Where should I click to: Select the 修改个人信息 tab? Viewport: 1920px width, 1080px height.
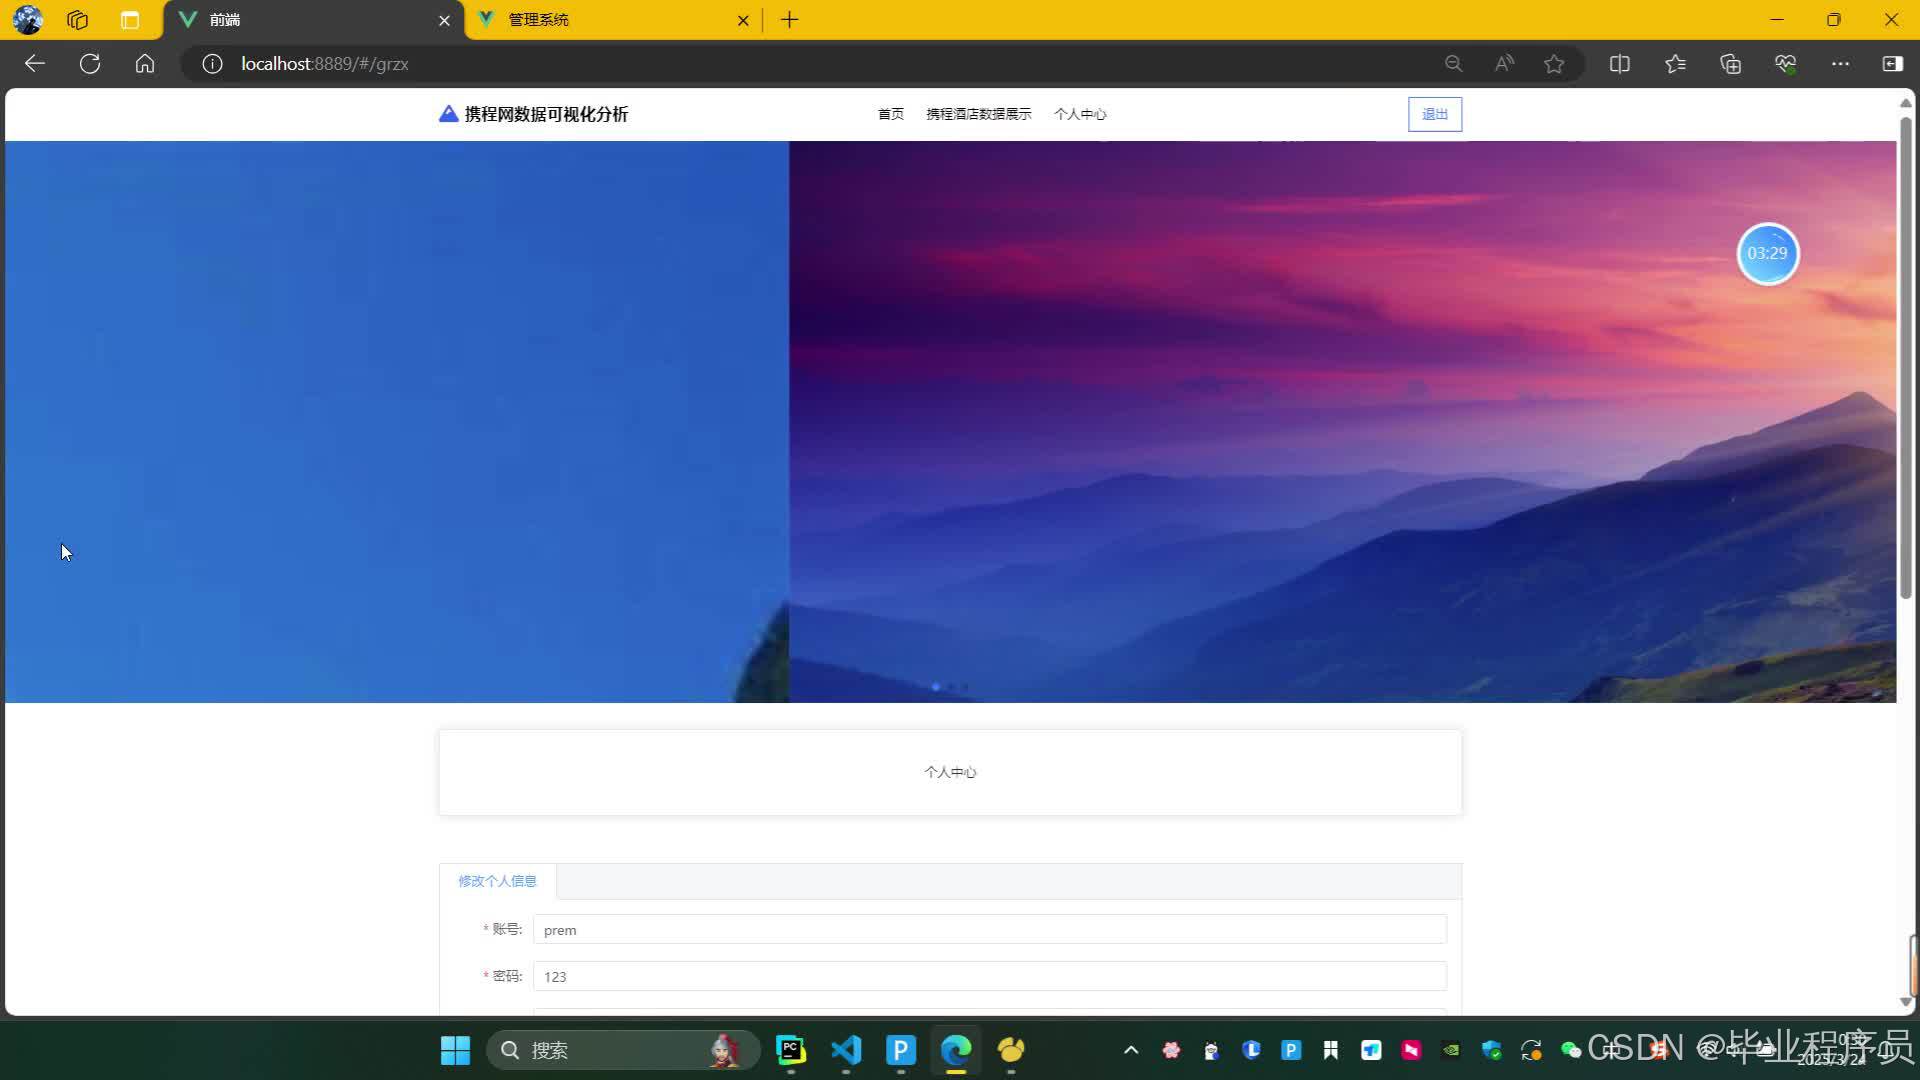click(x=497, y=881)
